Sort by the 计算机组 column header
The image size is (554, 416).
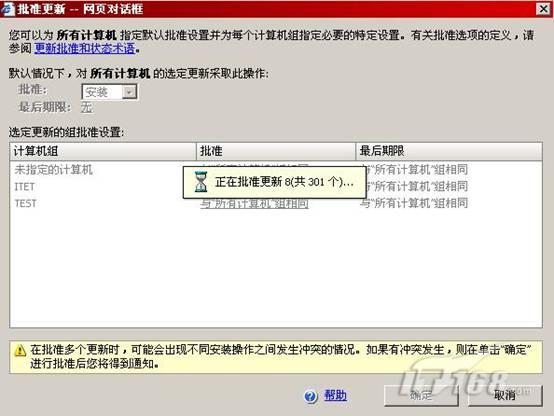(103, 151)
